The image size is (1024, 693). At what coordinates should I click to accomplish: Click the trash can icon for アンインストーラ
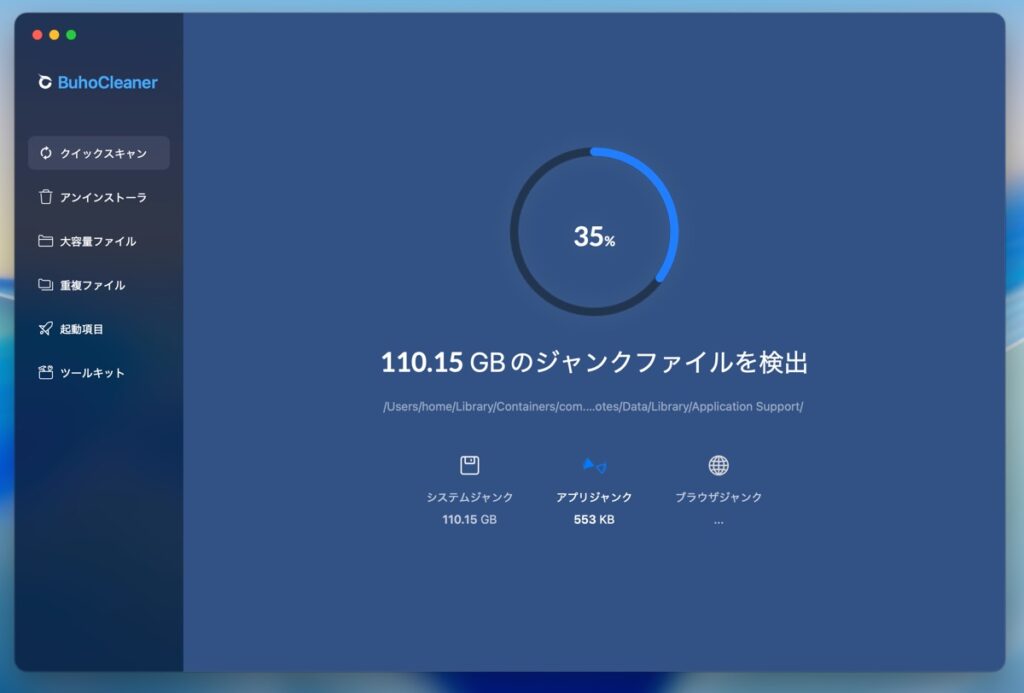pyautogui.click(x=45, y=197)
